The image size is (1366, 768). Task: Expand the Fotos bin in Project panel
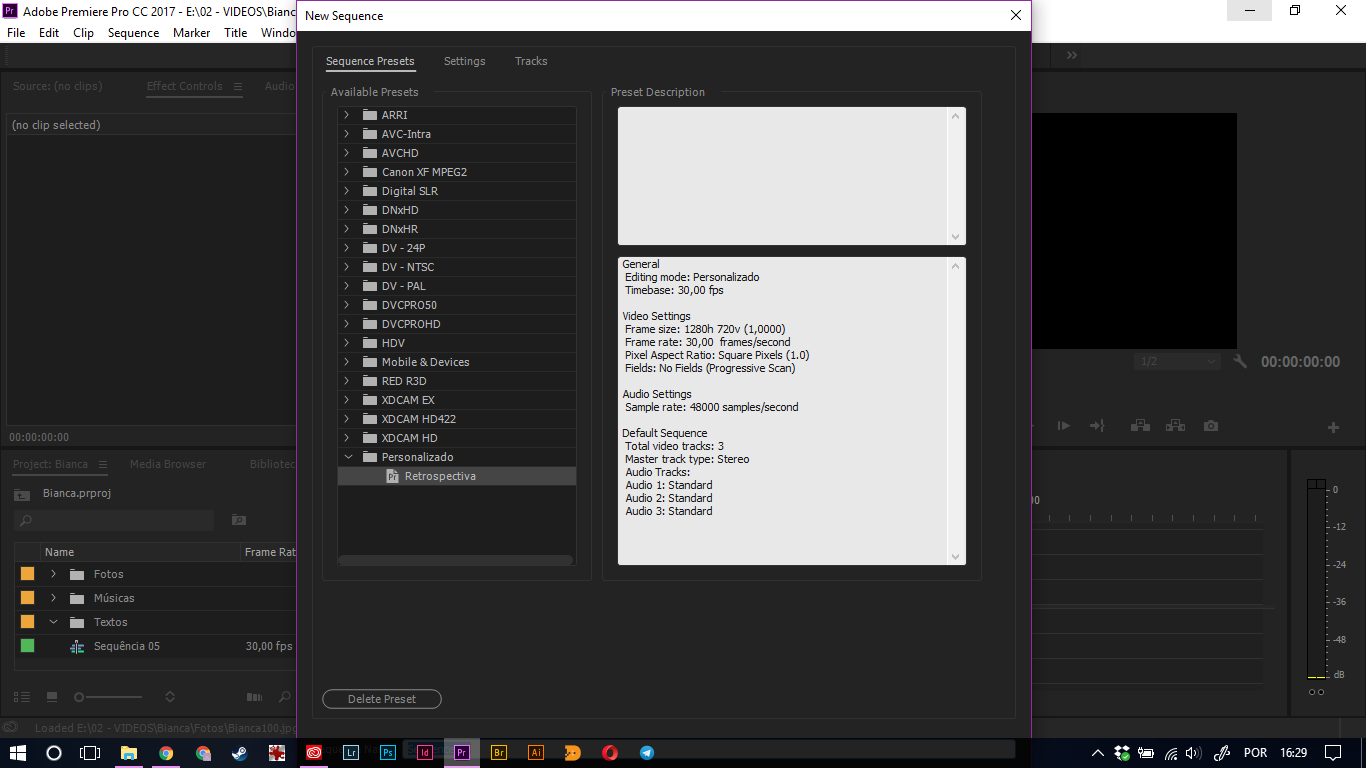[53, 574]
